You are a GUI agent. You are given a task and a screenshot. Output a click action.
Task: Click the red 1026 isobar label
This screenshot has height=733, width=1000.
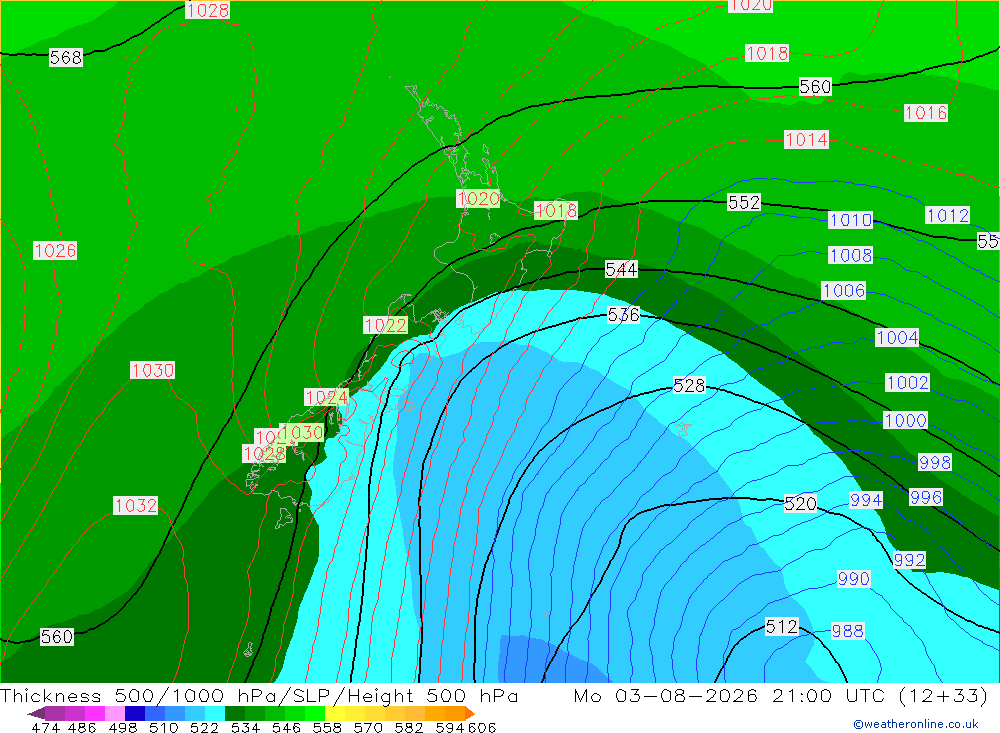point(55,251)
